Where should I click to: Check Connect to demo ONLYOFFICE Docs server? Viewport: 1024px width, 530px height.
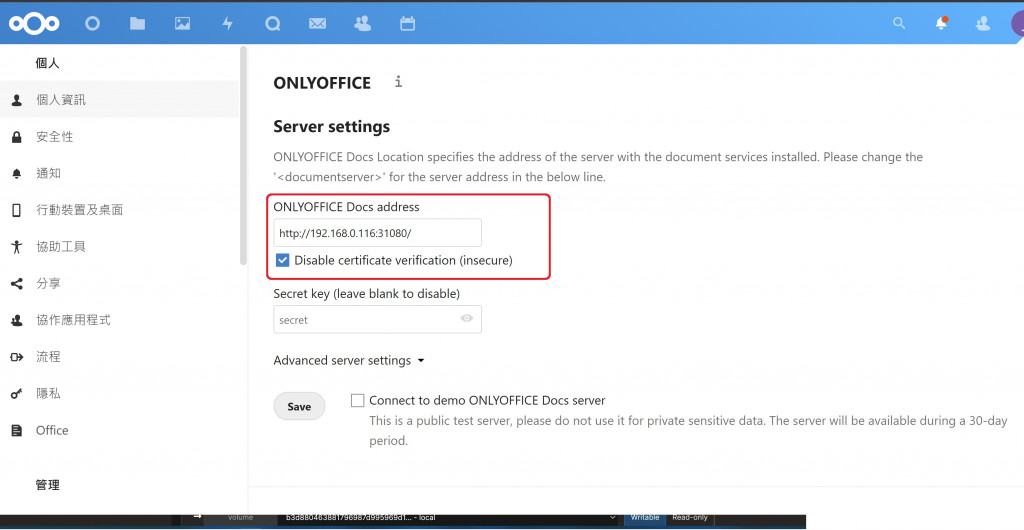tap(357, 400)
